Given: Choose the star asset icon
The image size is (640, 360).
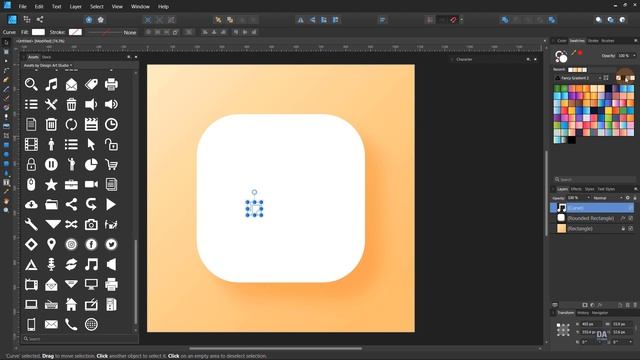Looking at the screenshot, I should point(51,184).
